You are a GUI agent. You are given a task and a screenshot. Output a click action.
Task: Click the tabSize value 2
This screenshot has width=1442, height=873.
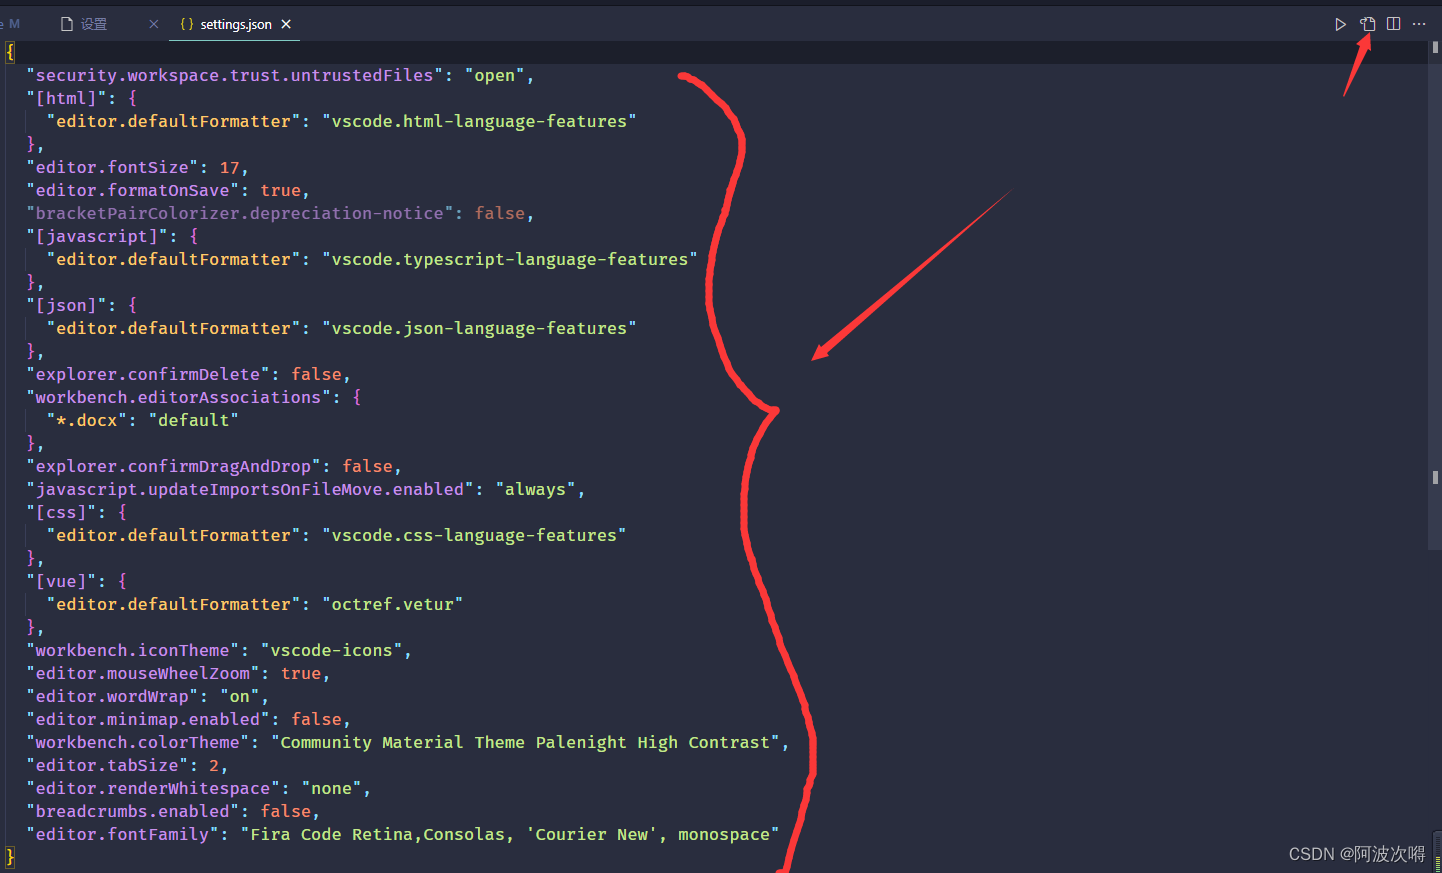(214, 765)
